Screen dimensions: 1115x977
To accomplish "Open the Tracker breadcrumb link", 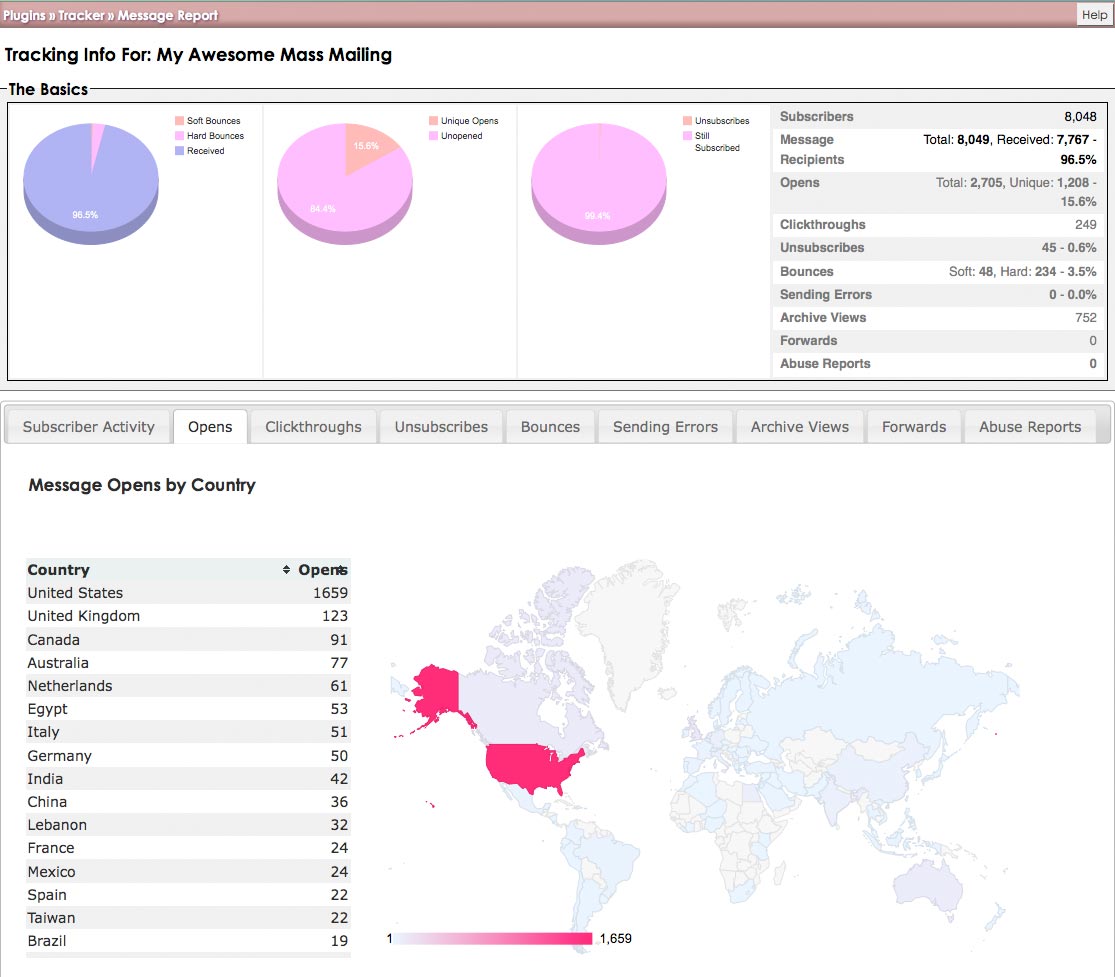I will 81,16.
